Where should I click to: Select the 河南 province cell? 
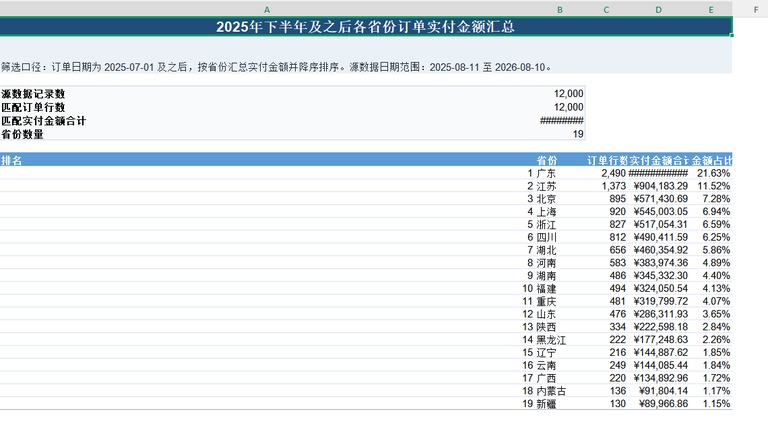tap(560, 262)
